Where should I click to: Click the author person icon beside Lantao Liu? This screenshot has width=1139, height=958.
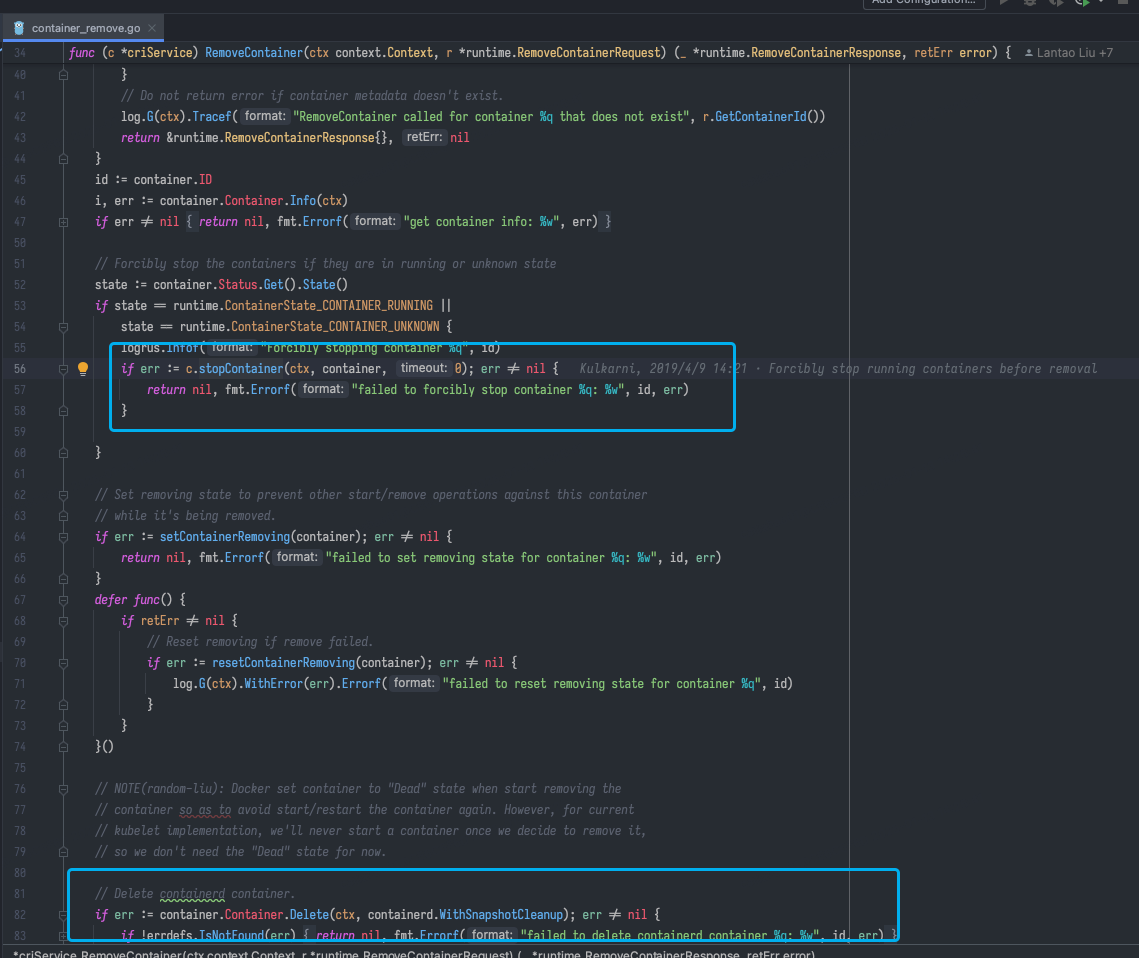(x=1029, y=53)
